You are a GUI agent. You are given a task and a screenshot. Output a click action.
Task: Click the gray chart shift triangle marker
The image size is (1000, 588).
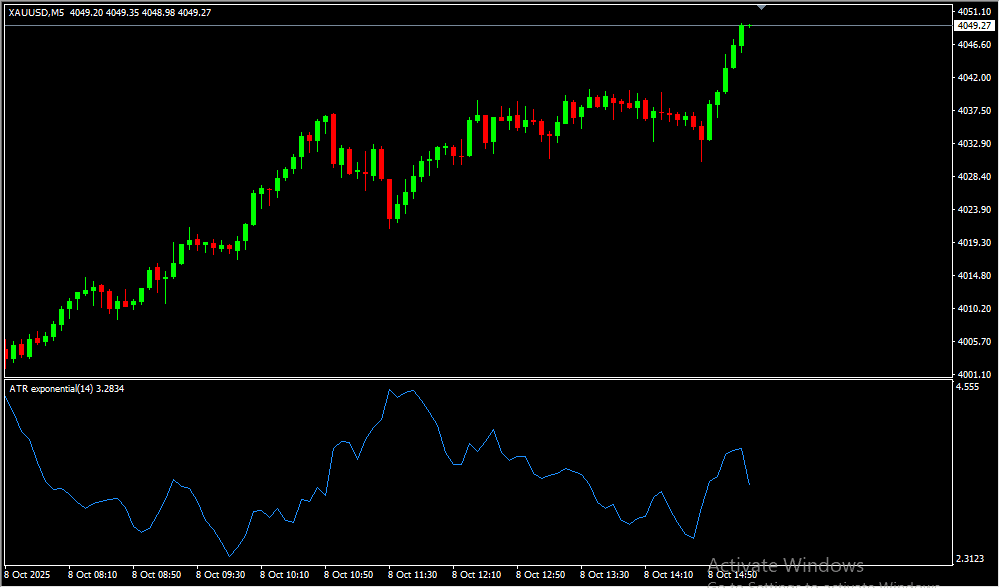(762, 7)
